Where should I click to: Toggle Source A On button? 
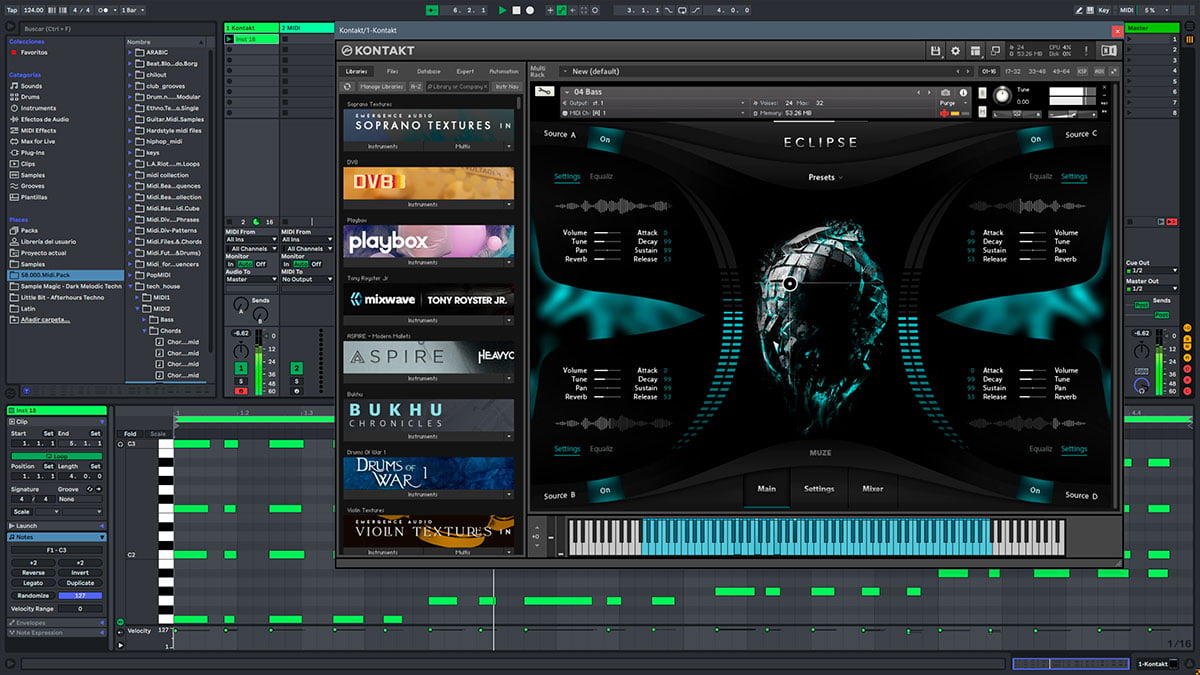coord(605,140)
